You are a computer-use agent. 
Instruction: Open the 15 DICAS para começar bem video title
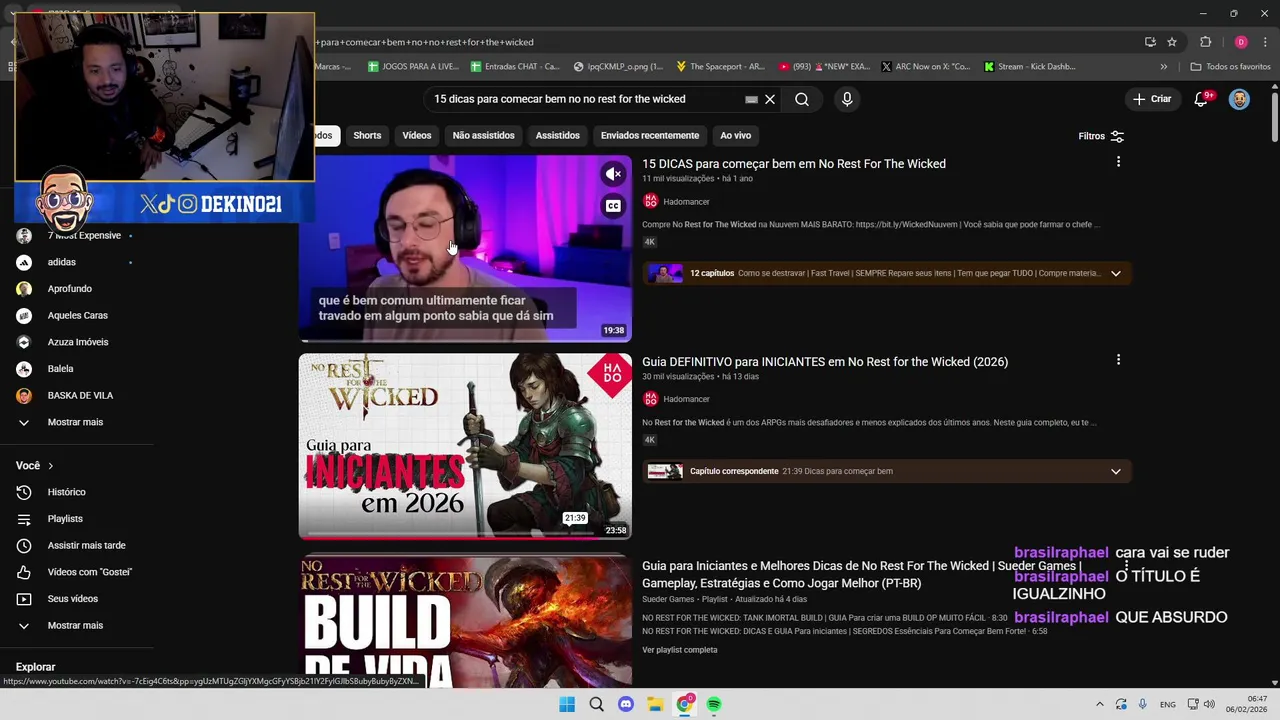(x=794, y=164)
